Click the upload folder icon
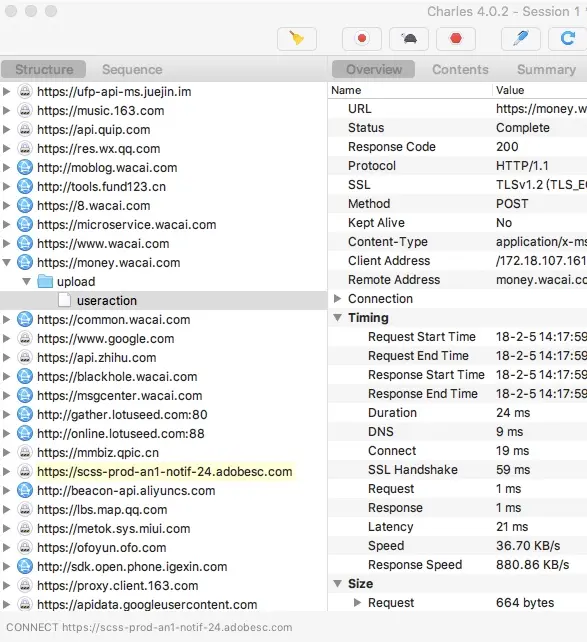This screenshot has width=587, height=642. [45, 281]
